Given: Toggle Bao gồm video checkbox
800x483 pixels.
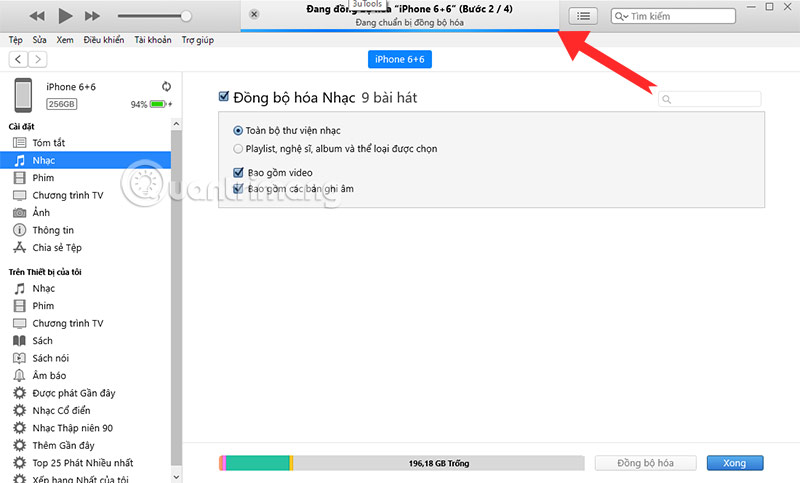Looking at the screenshot, I should [x=238, y=172].
